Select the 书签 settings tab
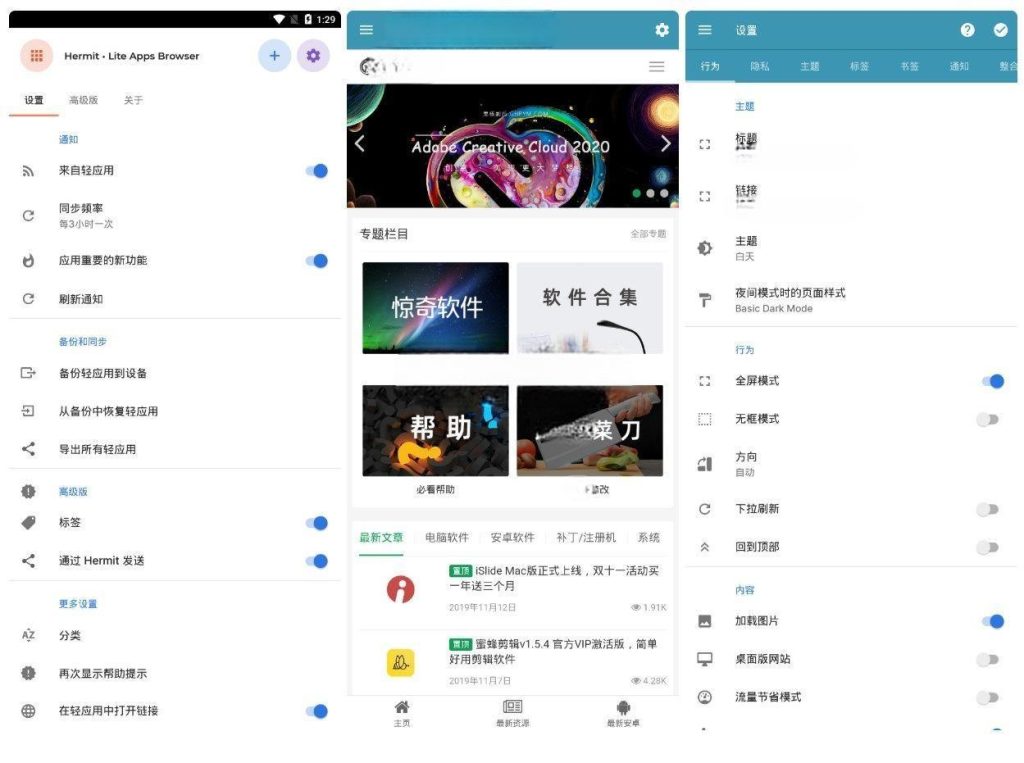The width and height of the screenshot is (1024, 763). click(909, 66)
